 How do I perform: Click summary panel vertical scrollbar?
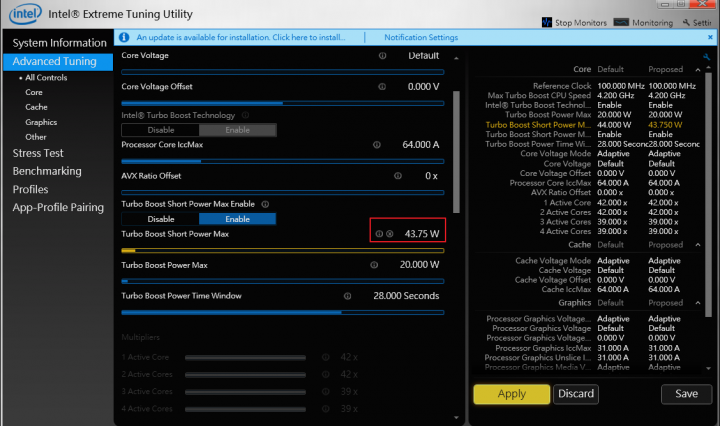[x=708, y=195]
